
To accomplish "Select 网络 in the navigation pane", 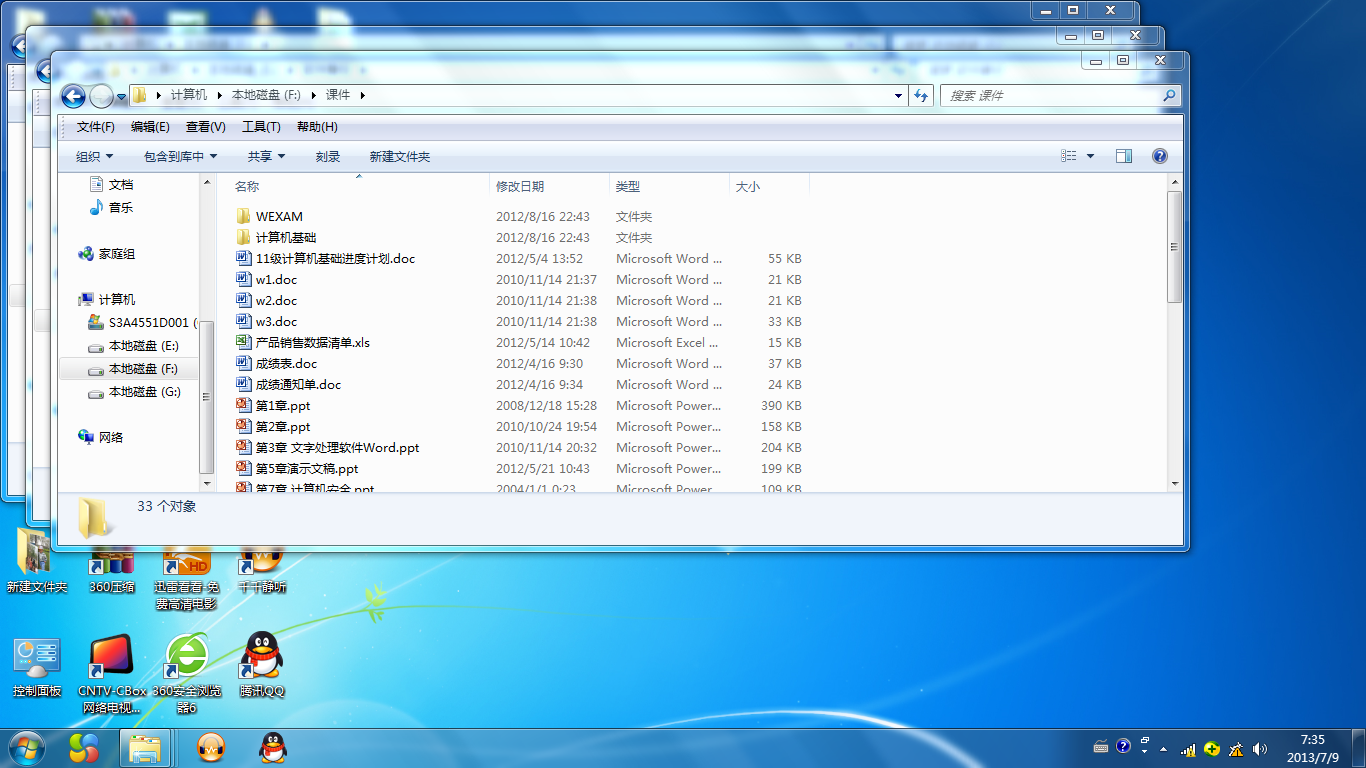I will (101, 437).
